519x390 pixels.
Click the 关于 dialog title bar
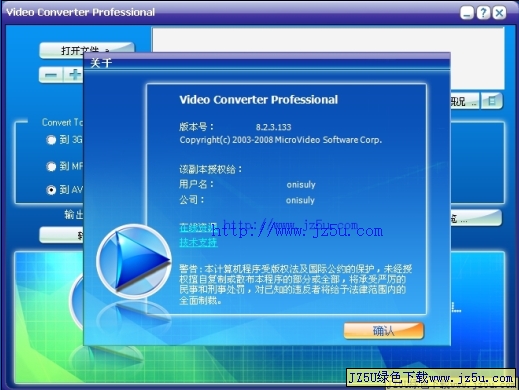point(267,62)
